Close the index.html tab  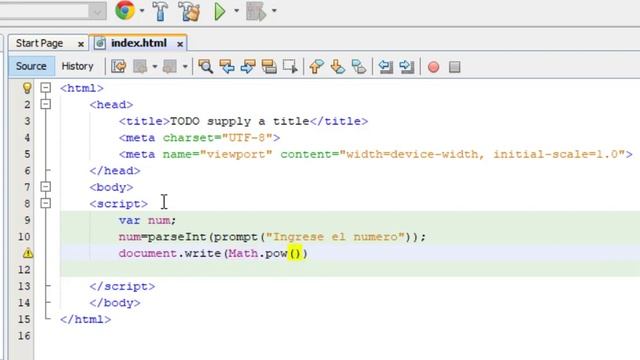[x=180, y=44]
